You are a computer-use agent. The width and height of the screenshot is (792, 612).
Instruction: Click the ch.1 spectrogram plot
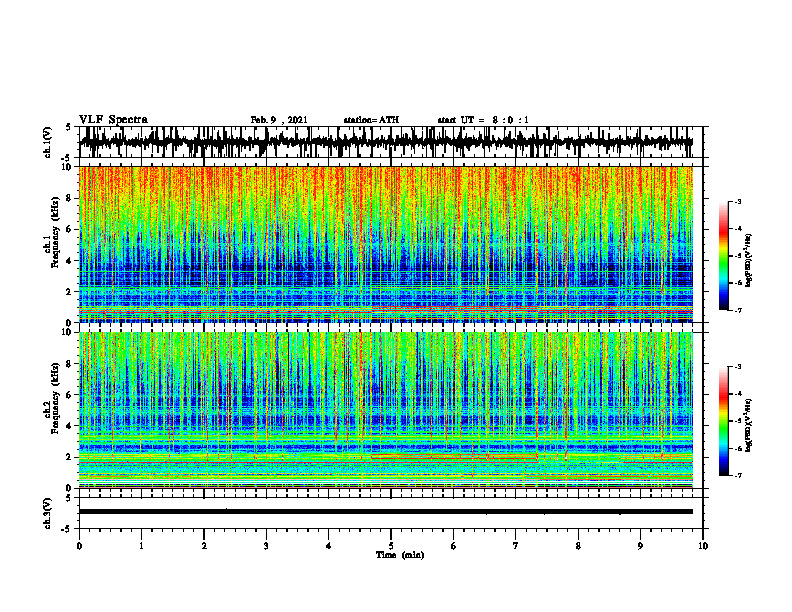coord(386,244)
